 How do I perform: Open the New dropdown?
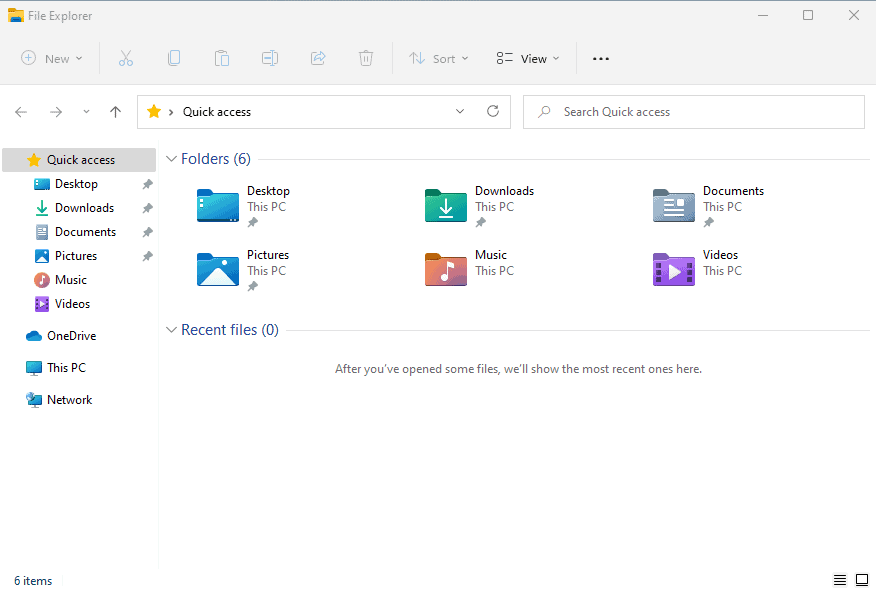[52, 58]
